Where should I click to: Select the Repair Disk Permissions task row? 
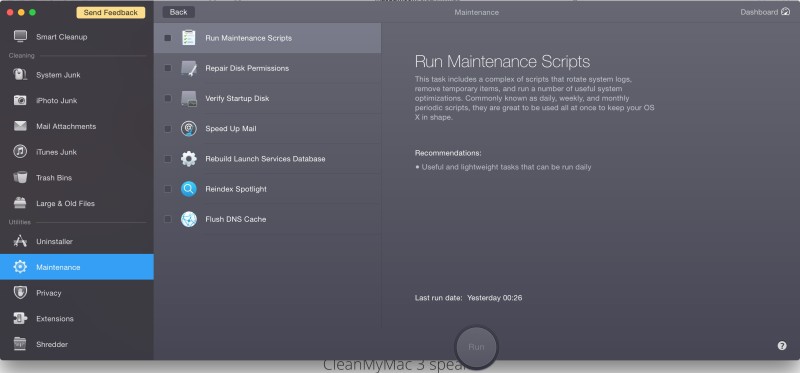pyautogui.click(x=267, y=68)
